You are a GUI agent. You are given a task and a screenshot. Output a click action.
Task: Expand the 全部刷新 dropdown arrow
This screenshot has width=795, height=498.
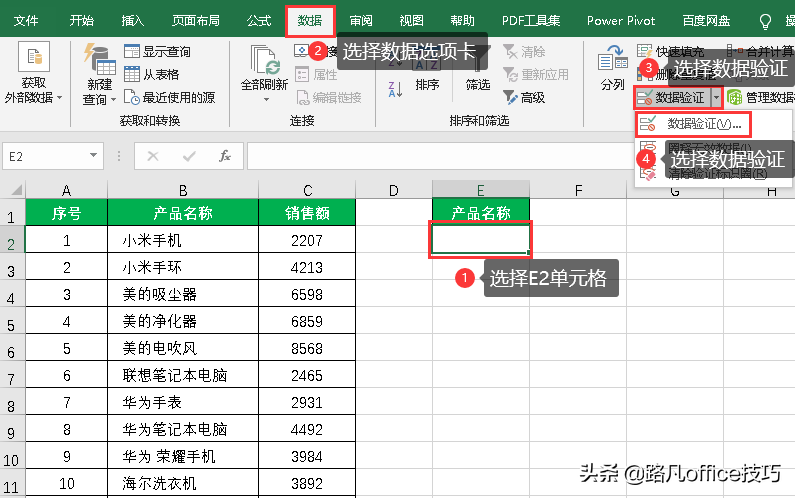(x=266, y=100)
